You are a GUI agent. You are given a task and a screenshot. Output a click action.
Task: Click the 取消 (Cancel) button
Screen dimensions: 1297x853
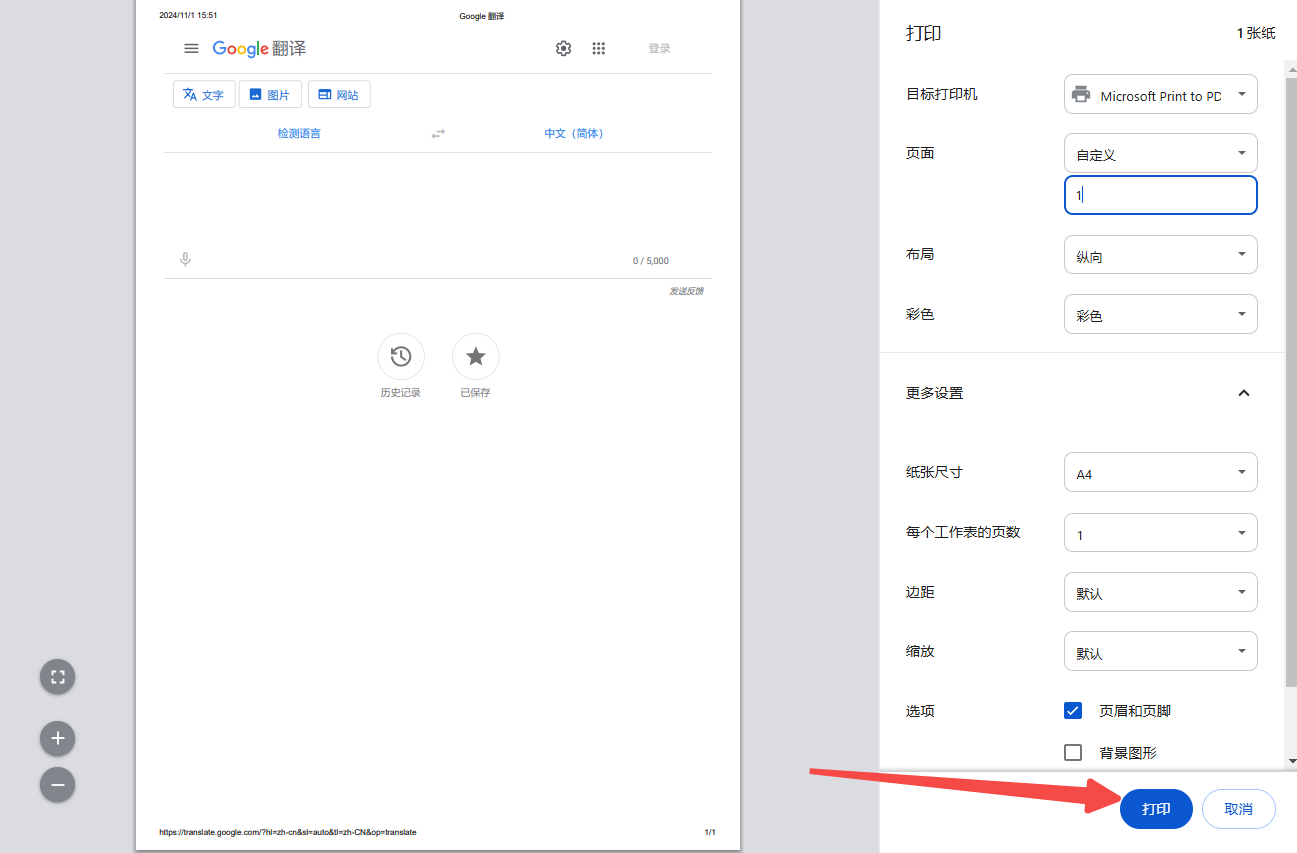pos(1238,809)
